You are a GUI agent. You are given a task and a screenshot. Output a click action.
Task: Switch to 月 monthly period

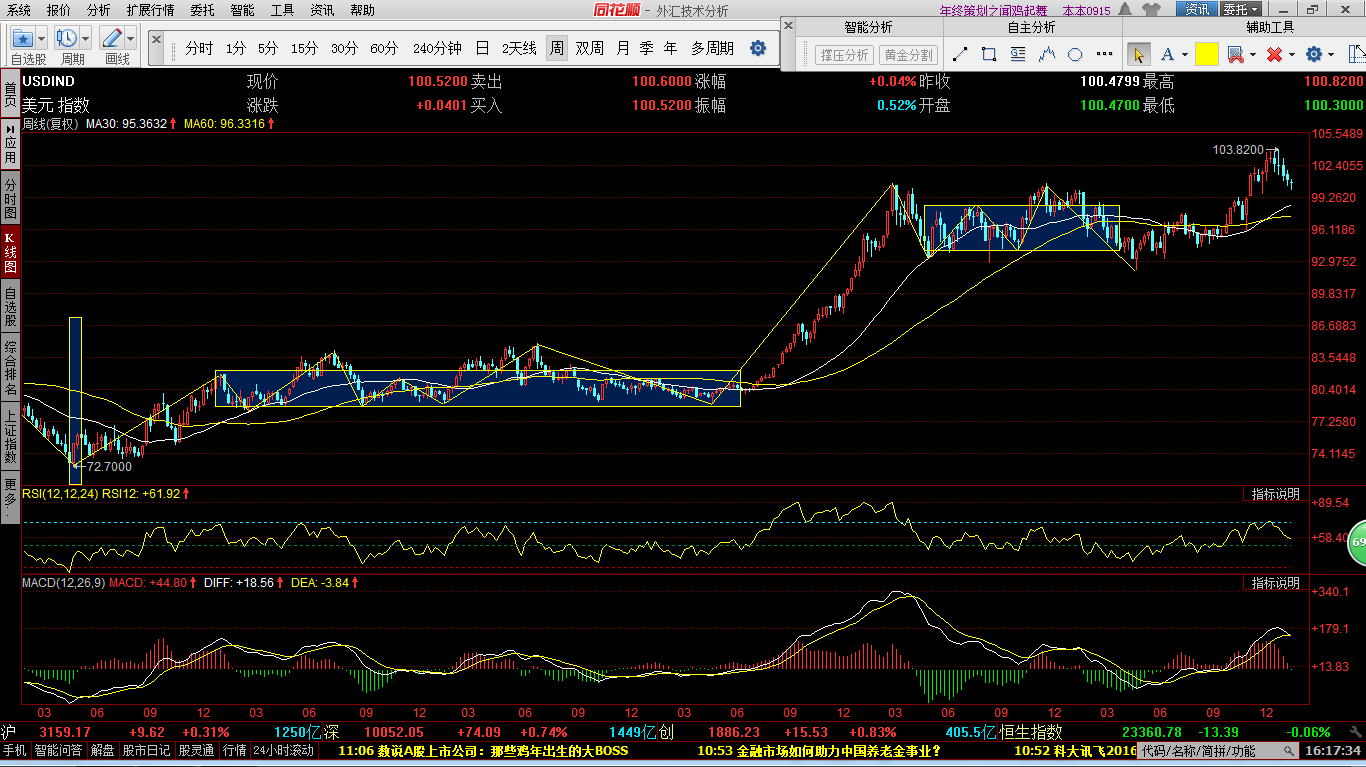coord(623,48)
